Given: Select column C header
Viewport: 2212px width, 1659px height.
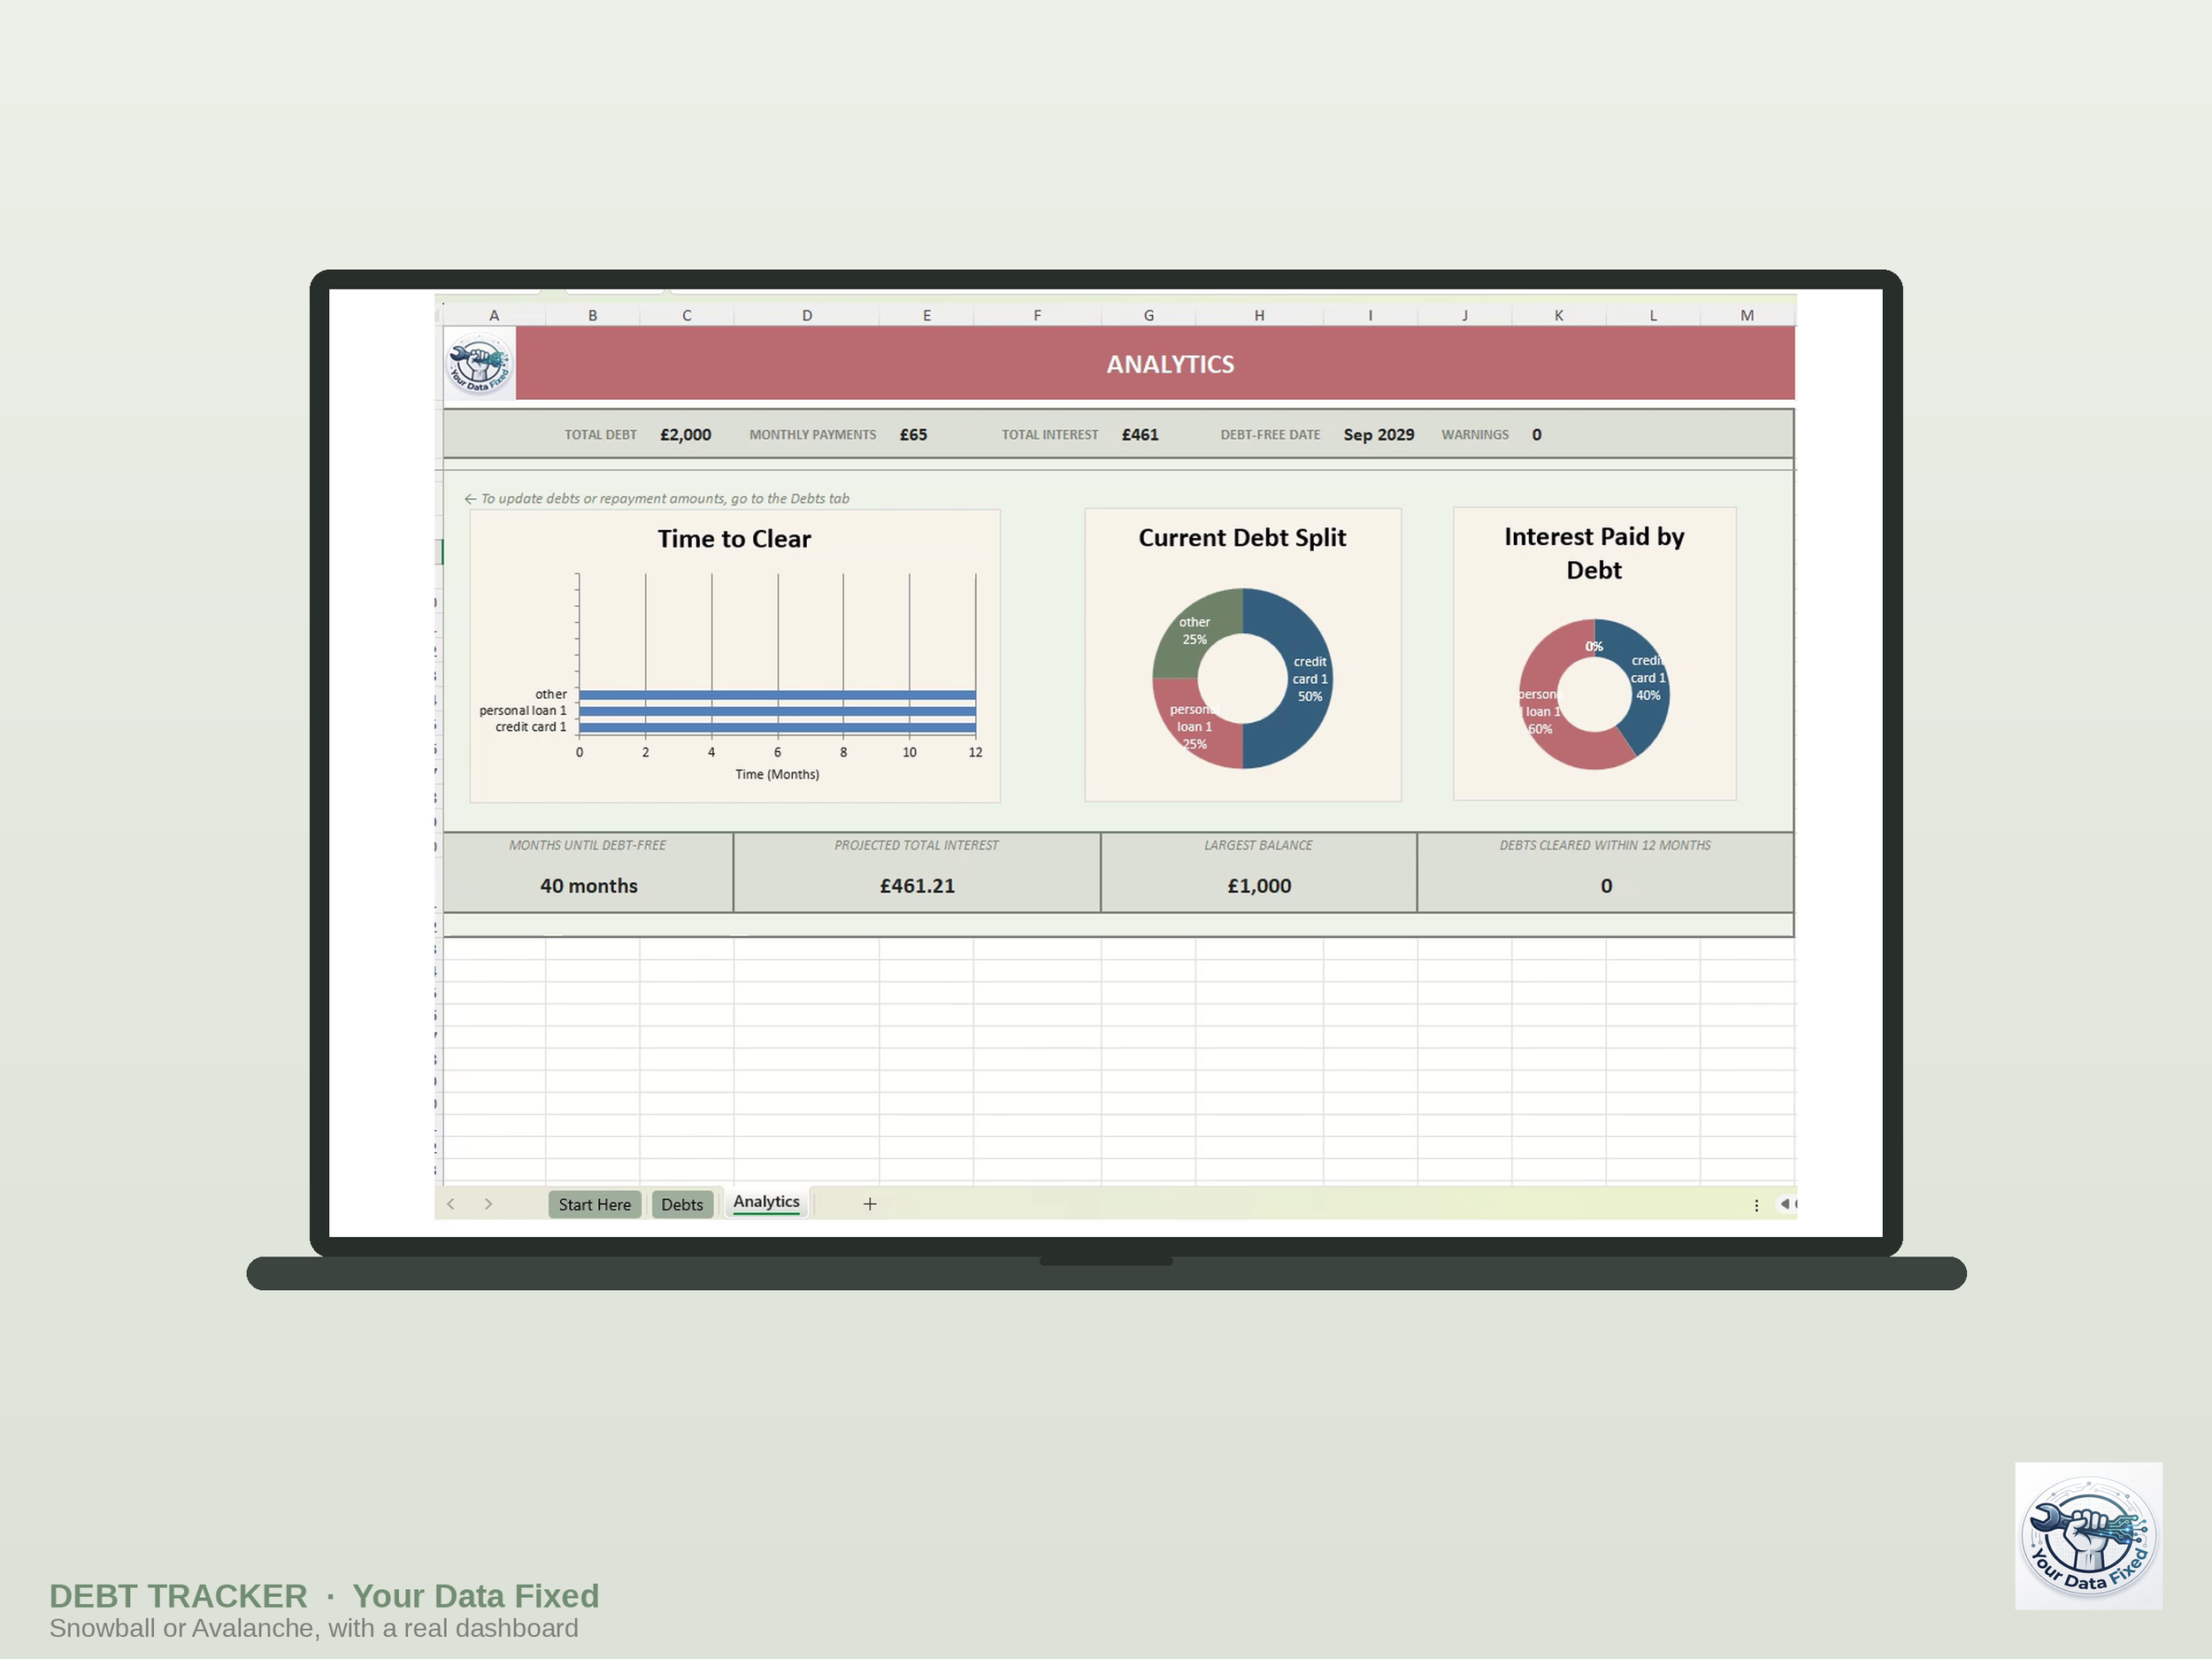Looking at the screenshot, I should point(687,315).
